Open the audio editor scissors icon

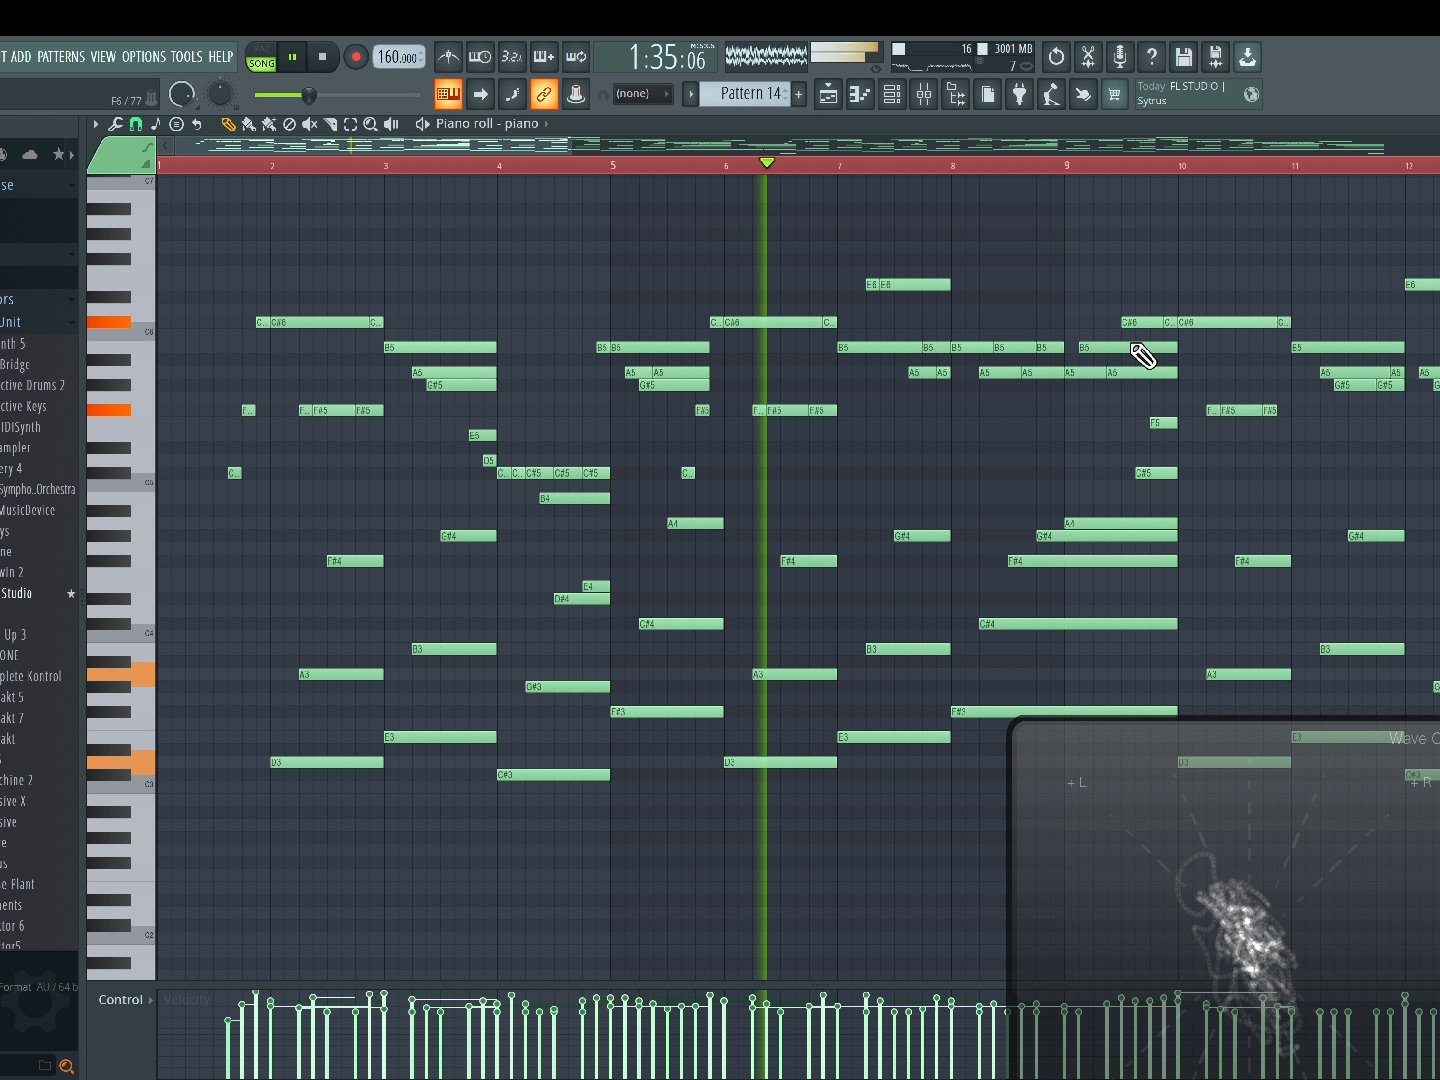[x=1088, y=57]
